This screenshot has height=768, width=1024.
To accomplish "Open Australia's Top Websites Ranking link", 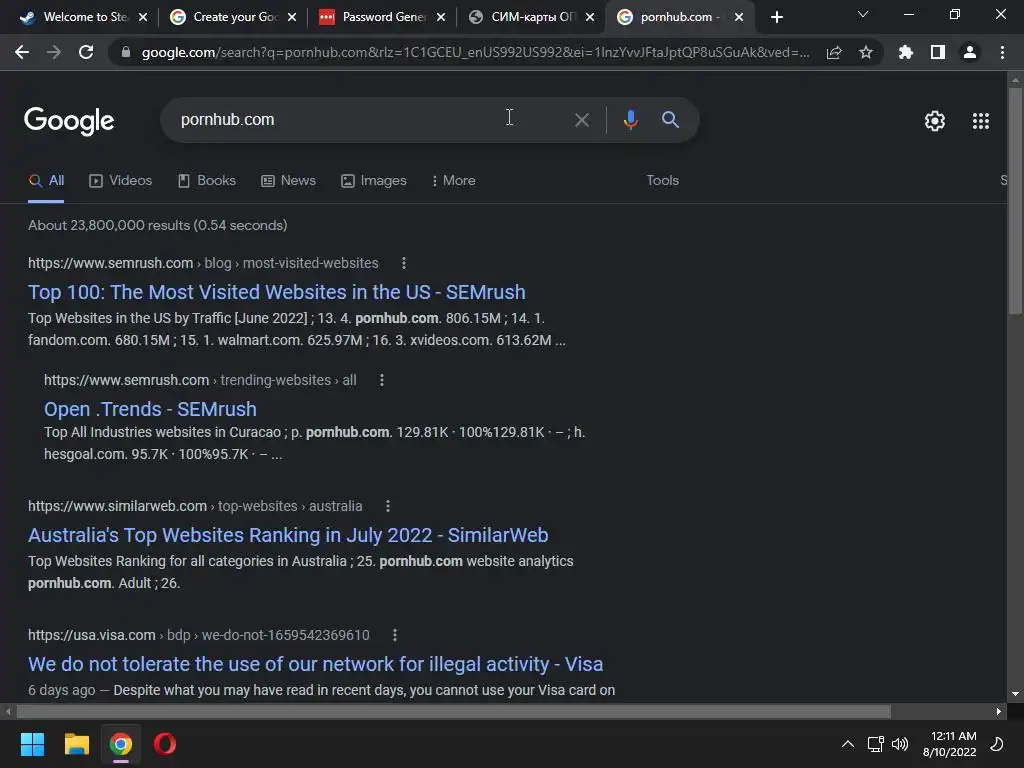I will (288, 535).
